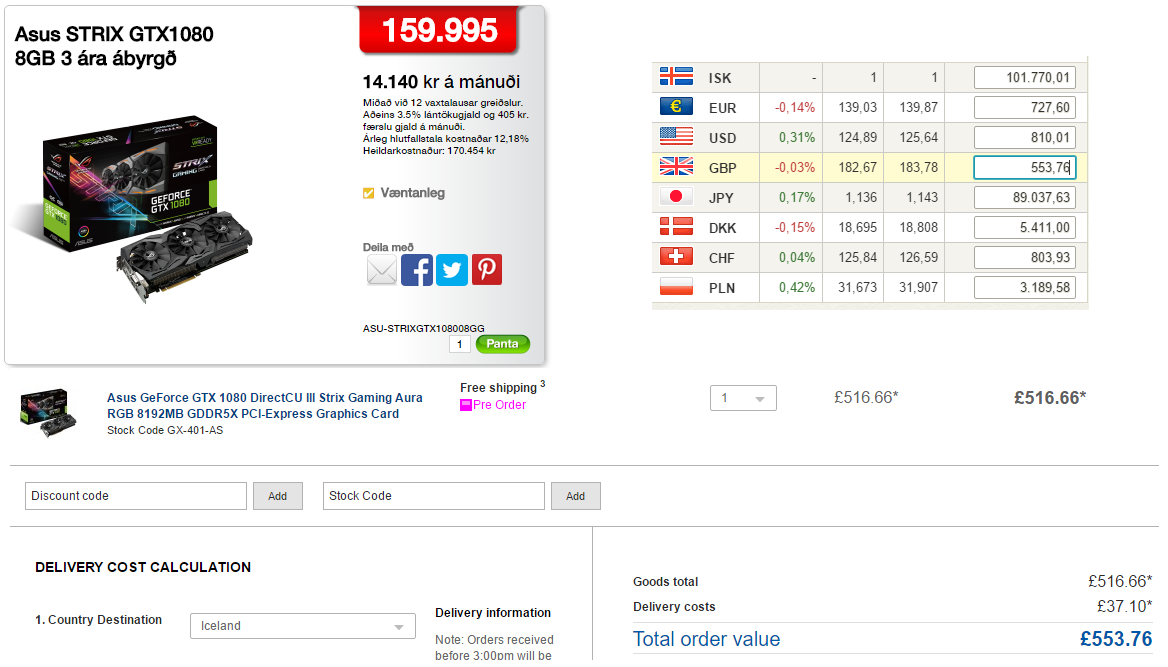The height and width of the screenshot is (667, 1168).
Task: Click the Discount code input field
Action: (x=136, y=496)
